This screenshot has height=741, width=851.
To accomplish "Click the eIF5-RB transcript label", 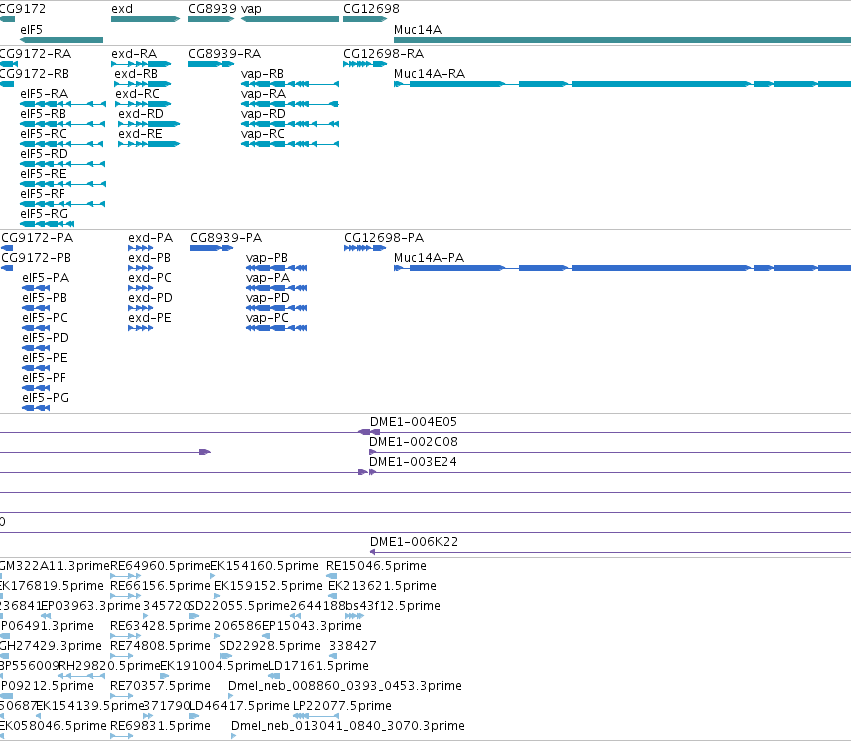I will pyautogui.click(x=43, y=114).
